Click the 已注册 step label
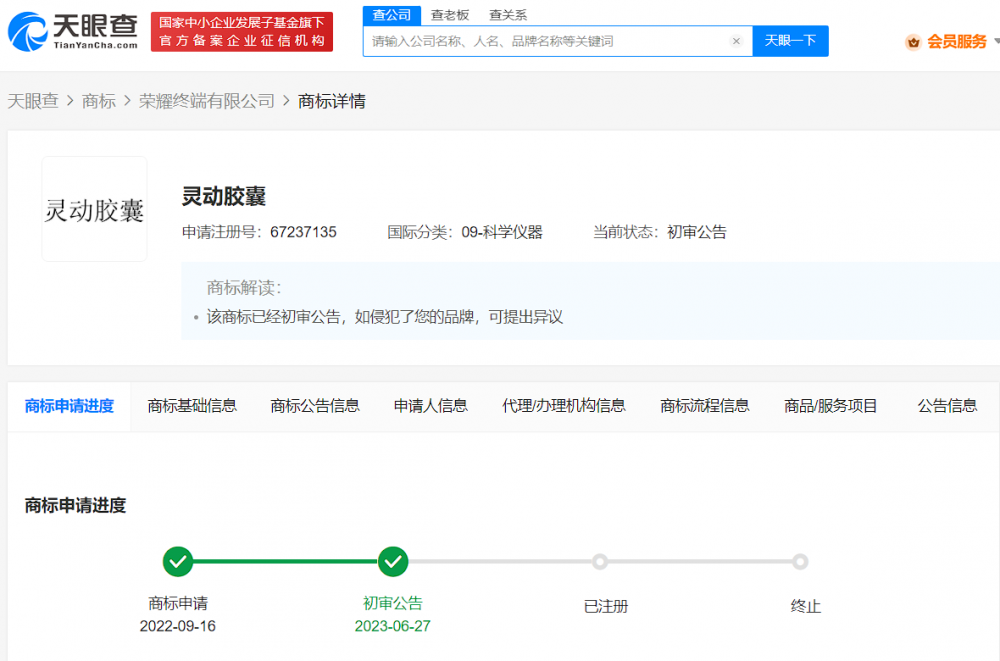 click(606, 606)
